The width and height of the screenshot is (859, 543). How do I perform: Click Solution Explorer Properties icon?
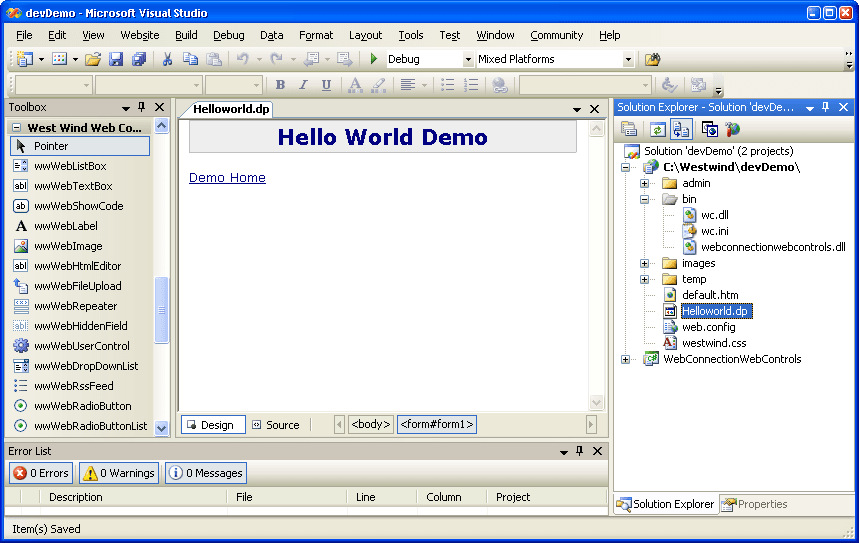click(629, 129)
